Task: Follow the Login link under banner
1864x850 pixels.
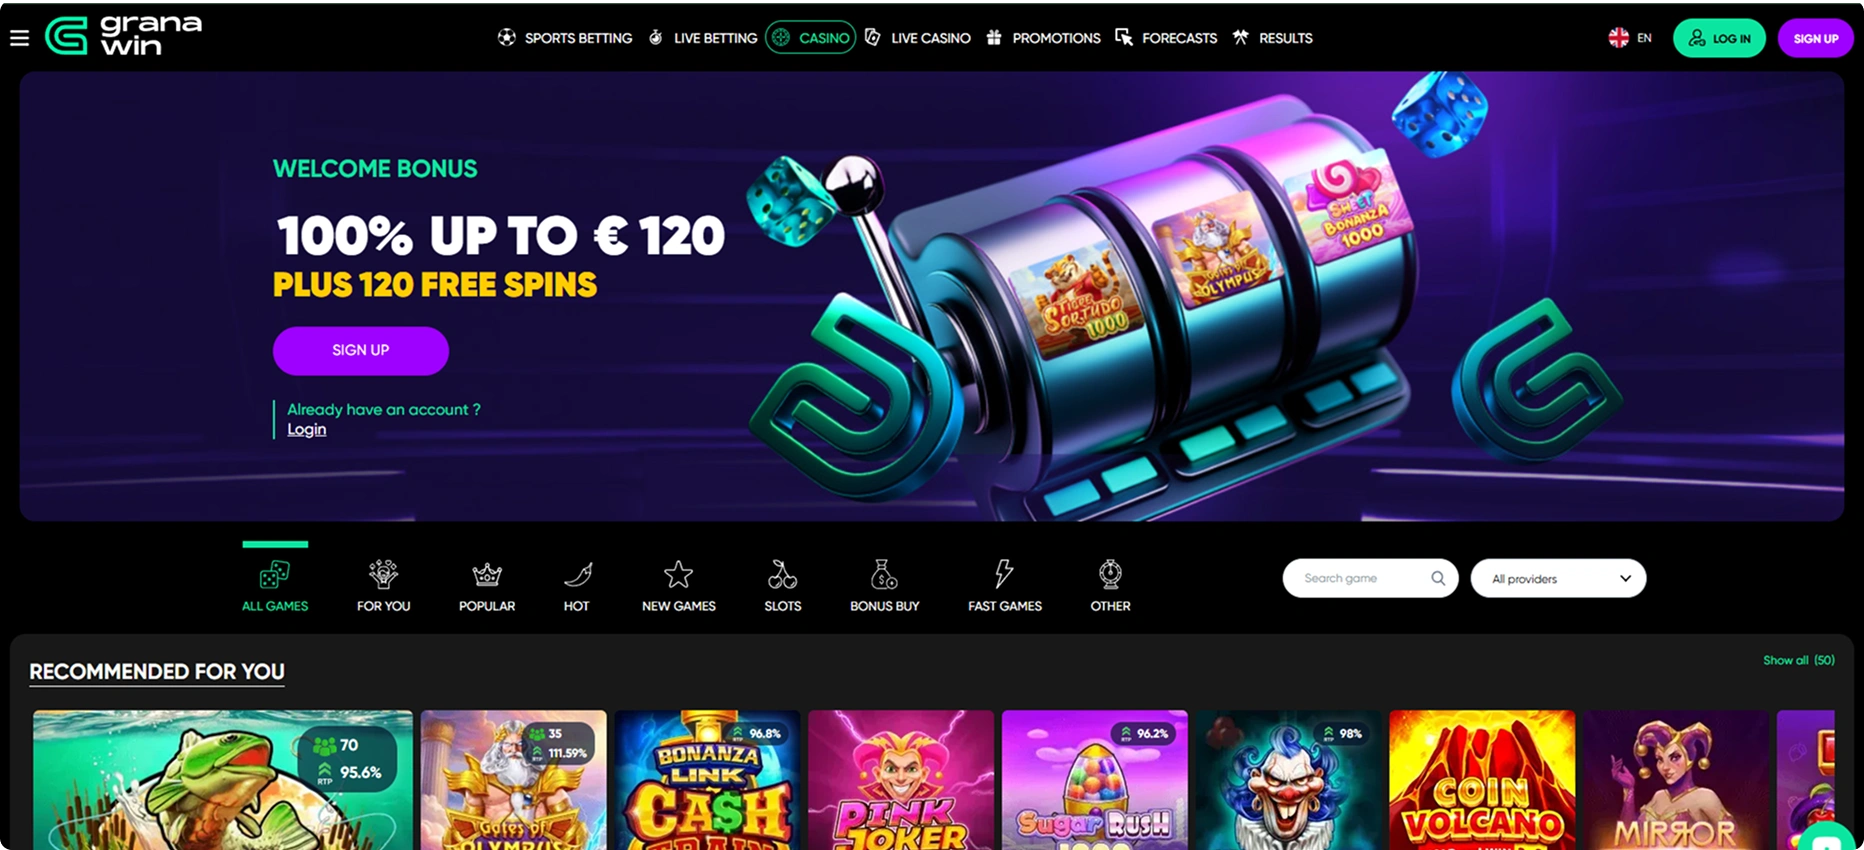Action: point(307,429)
